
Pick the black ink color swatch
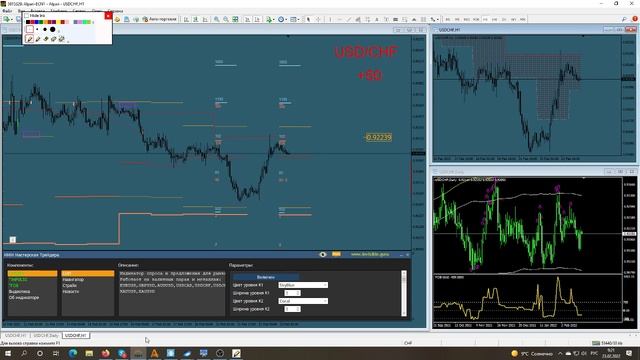click(28, 22)
